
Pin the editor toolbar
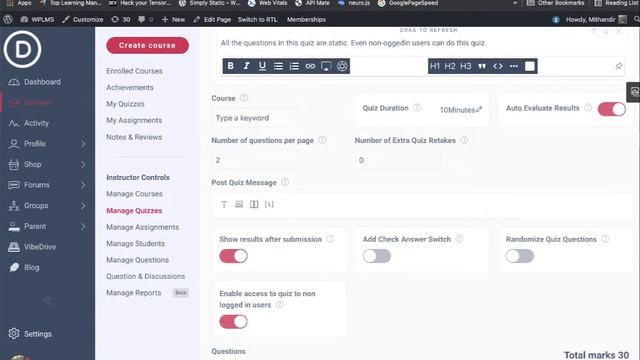pos(619,66)
